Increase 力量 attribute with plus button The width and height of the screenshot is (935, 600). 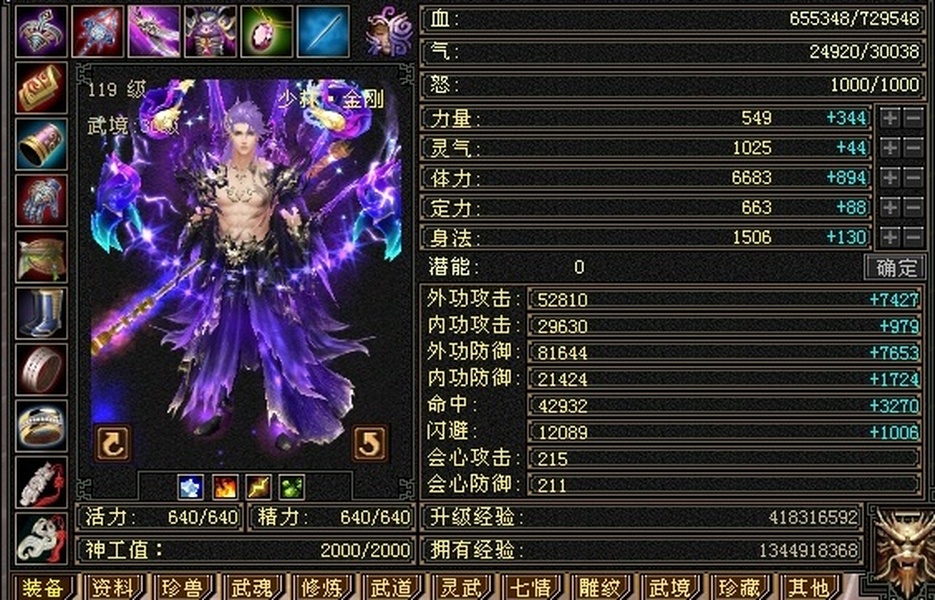[x=890, y=118]
